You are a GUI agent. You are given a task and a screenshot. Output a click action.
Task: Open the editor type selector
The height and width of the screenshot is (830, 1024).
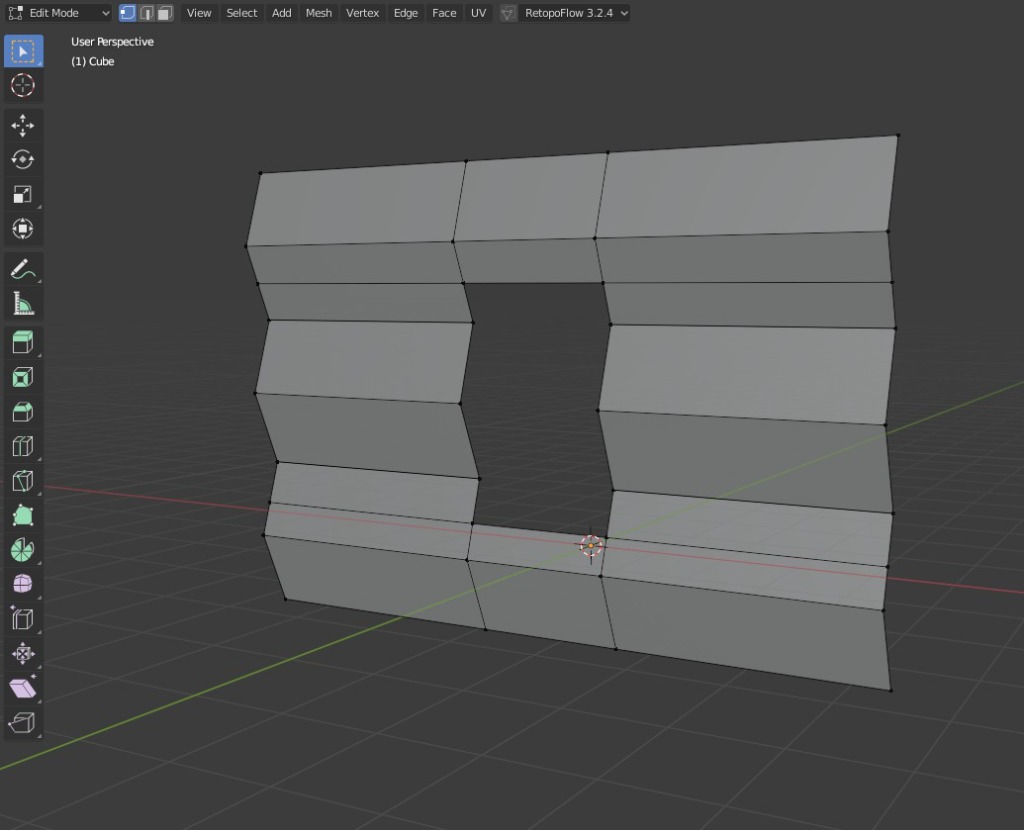(x=15, y=13)
